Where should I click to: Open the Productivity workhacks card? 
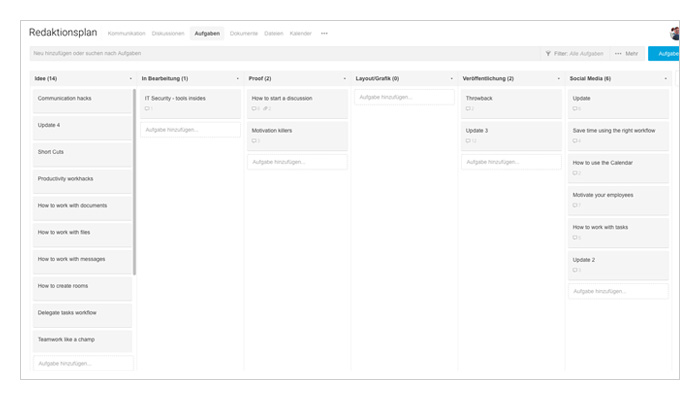[x=82, y=181]
